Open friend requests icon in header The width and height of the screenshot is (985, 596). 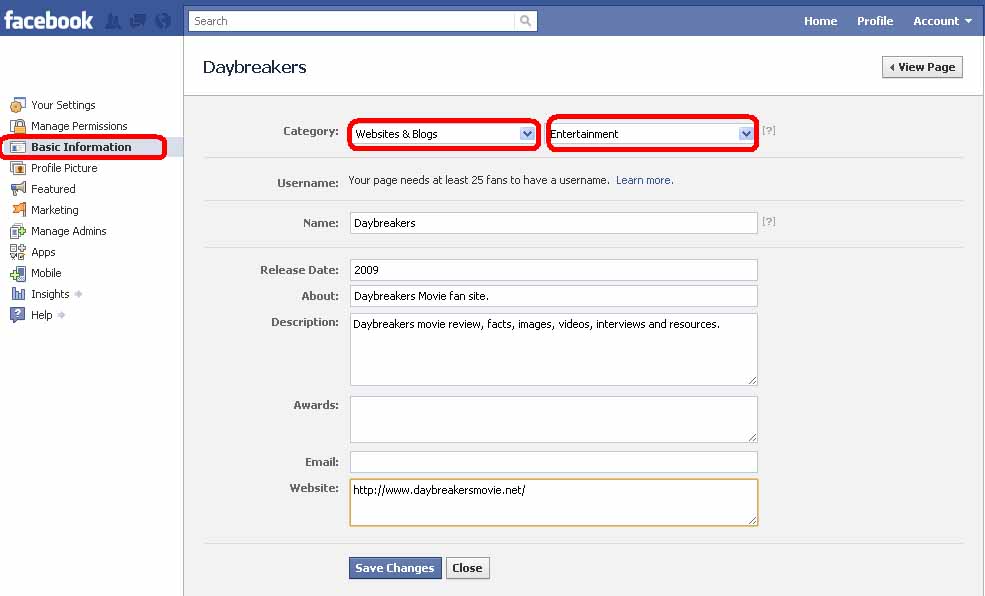[x=113, y=21]
